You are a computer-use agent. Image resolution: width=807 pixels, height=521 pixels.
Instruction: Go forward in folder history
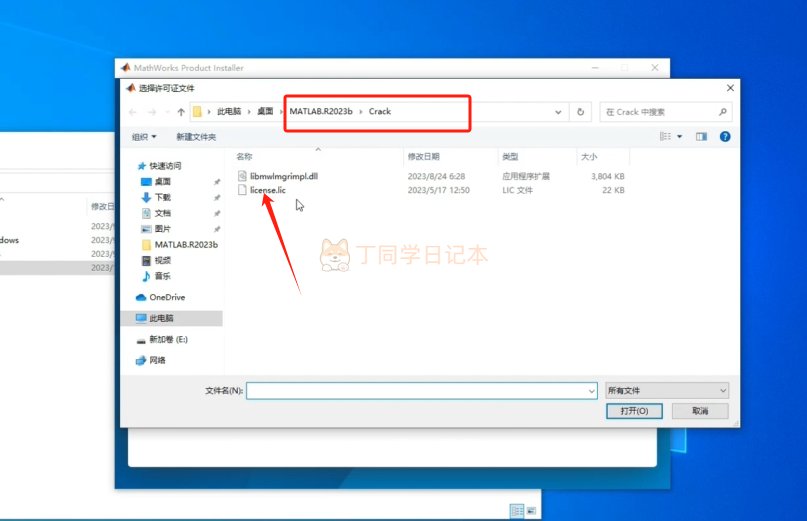click(152, 112)
